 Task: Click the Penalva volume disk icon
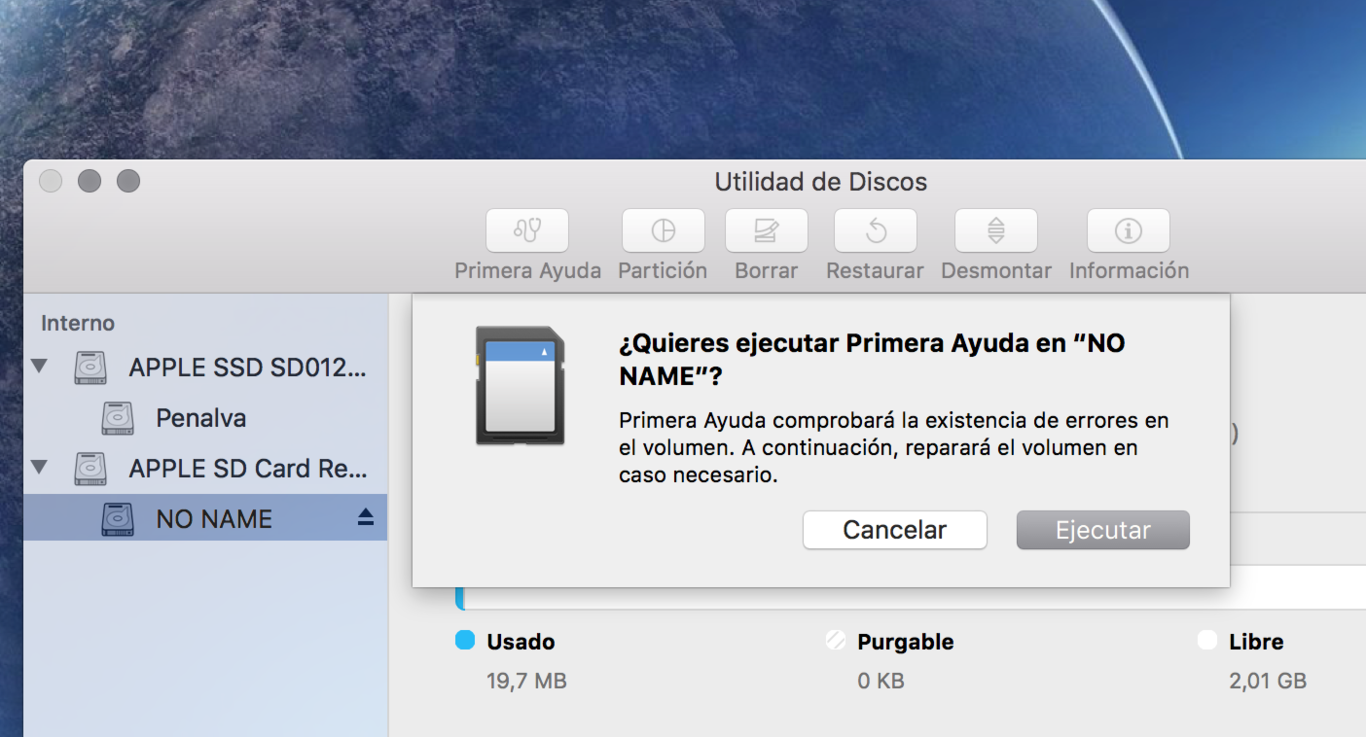pos(117,418)
